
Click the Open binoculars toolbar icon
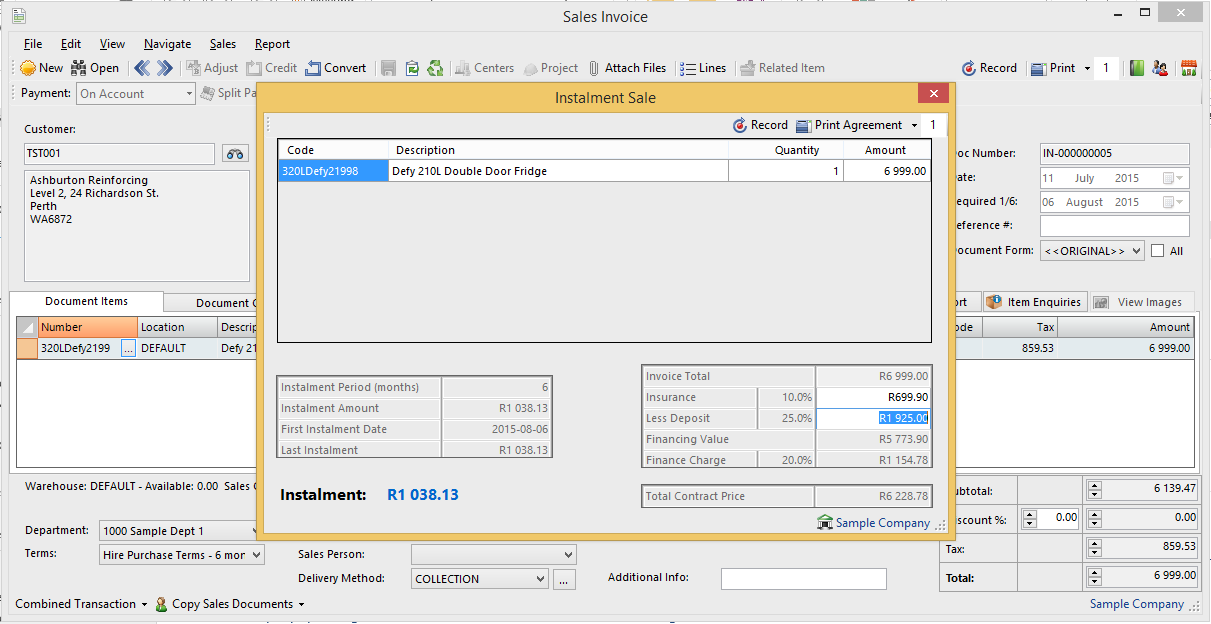[x=78, y=68]
